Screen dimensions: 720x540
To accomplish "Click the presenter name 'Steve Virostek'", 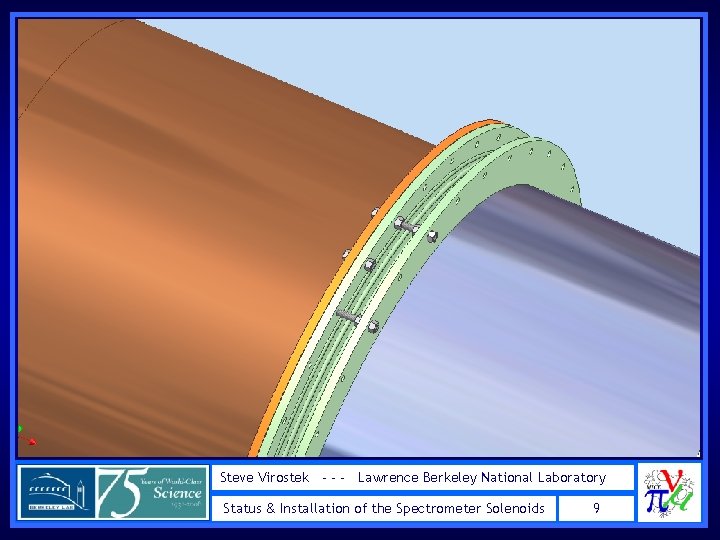I will click(264, 478).
